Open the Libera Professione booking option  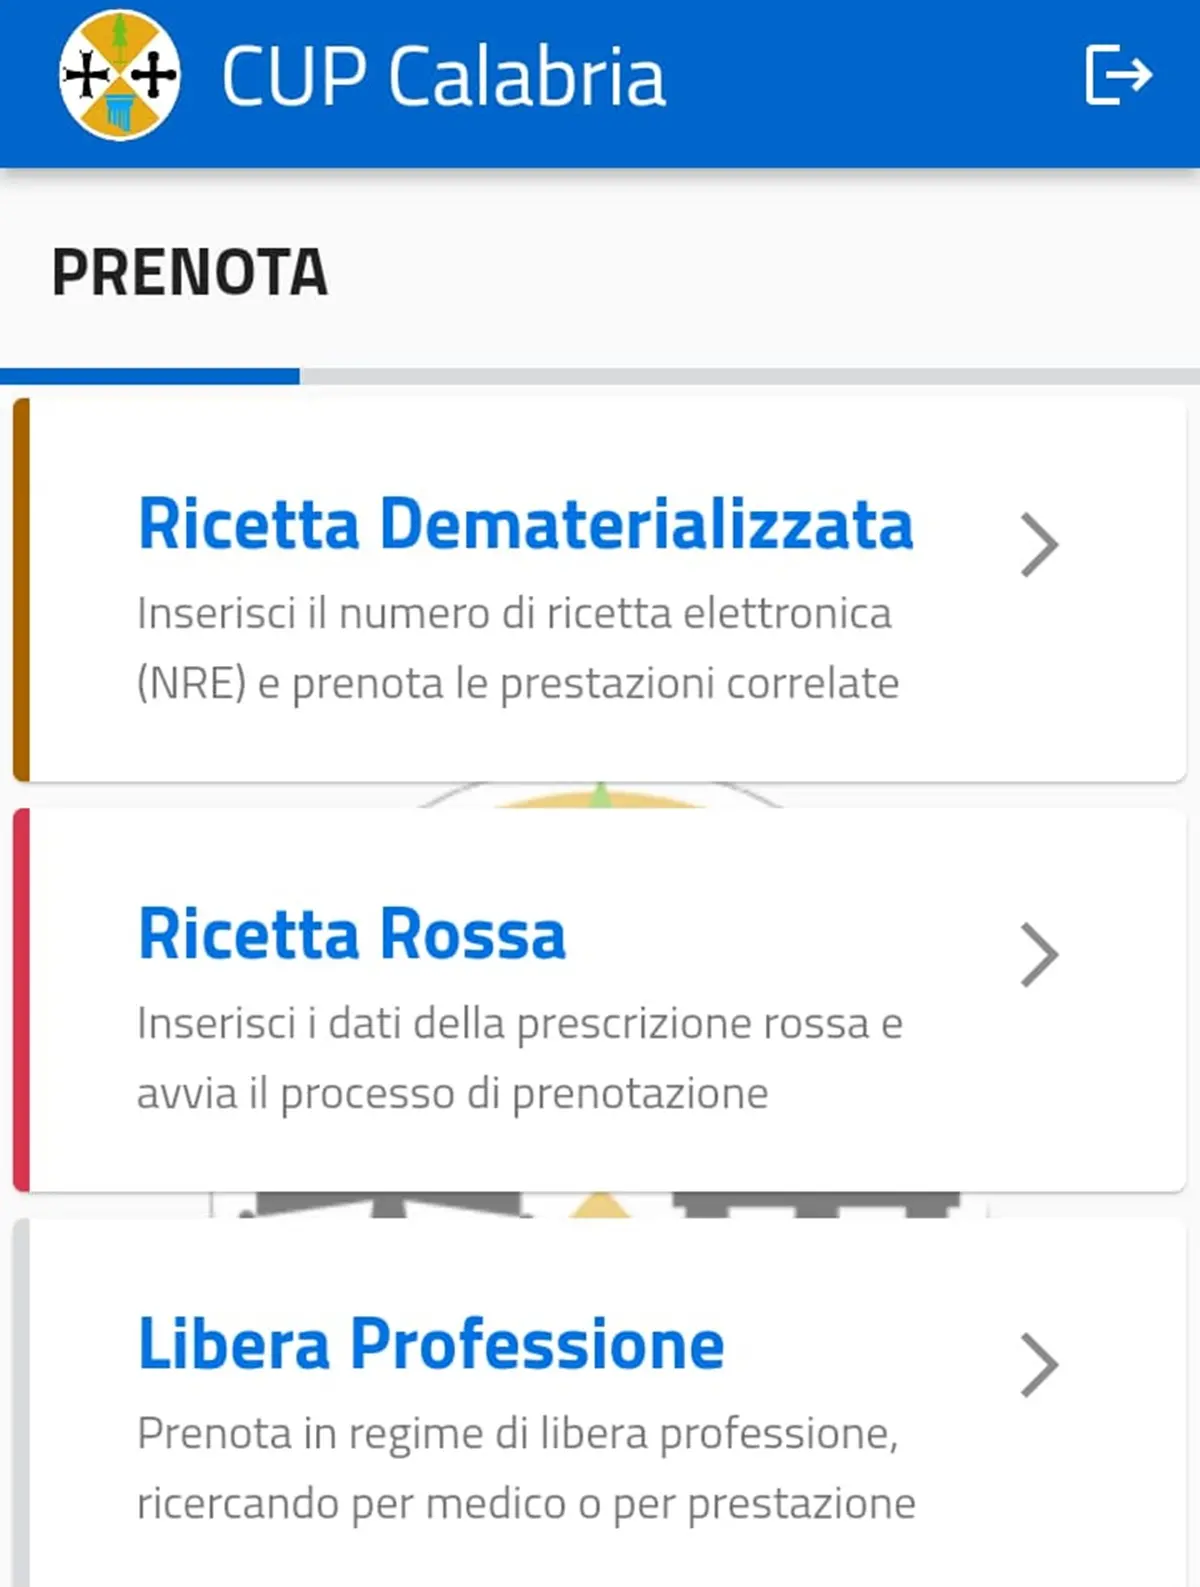tap(431, 1343)
